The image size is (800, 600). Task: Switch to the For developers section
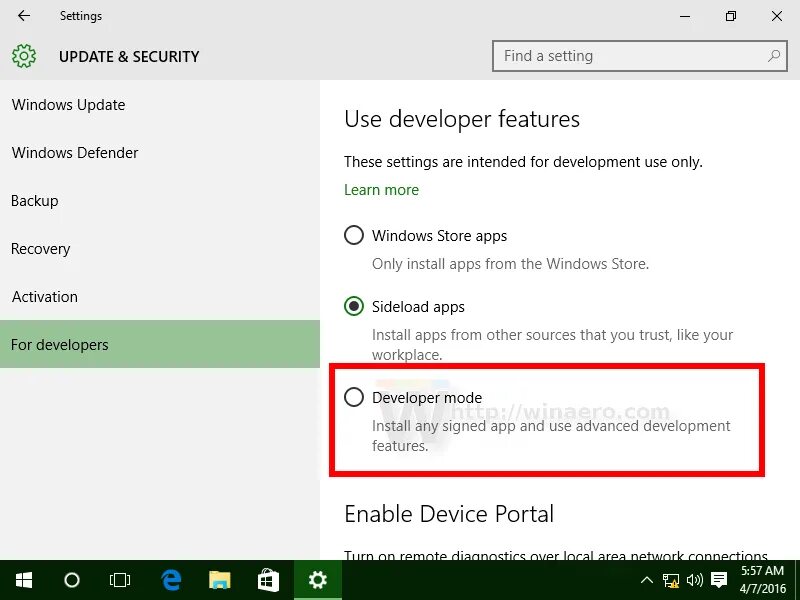(59, 344)
